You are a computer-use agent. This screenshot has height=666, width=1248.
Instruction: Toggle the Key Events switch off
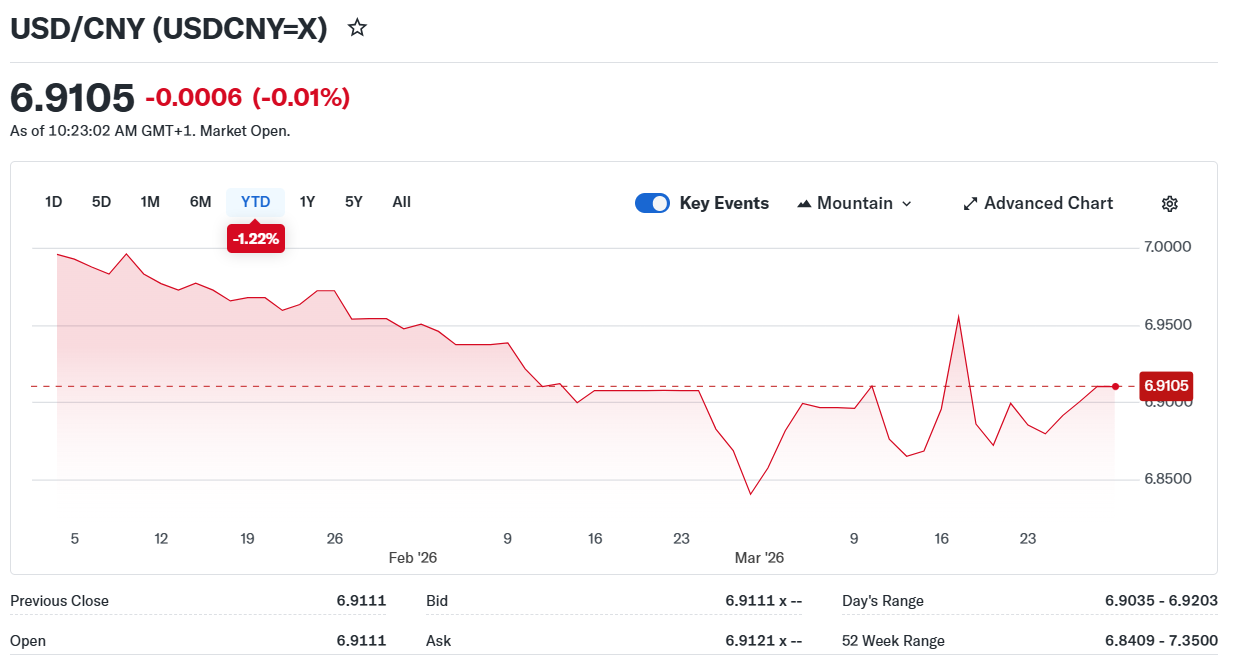coord(652,203)
